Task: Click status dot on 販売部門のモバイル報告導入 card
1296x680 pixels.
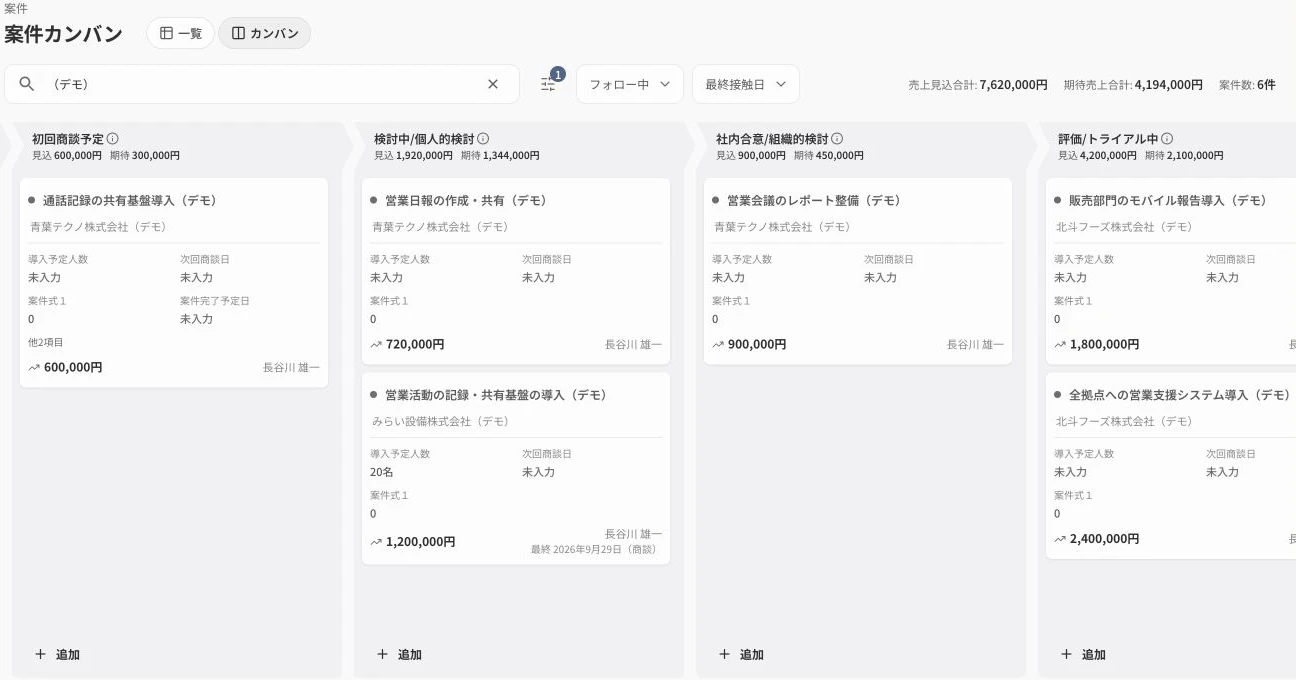Action: (1058, 200)
